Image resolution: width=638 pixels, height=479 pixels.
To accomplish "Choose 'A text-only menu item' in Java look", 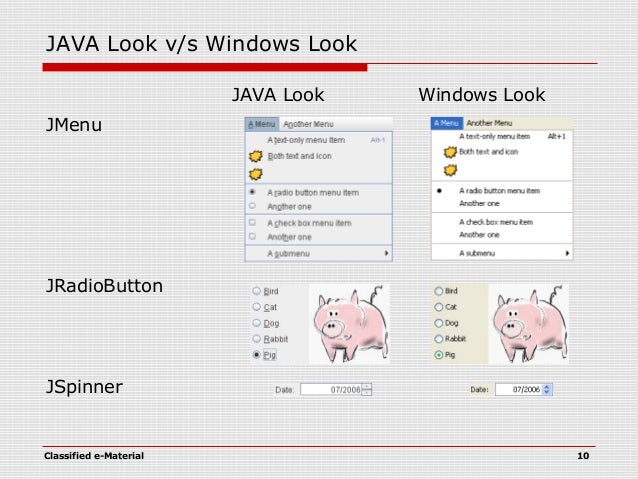I will coord(319,140).
